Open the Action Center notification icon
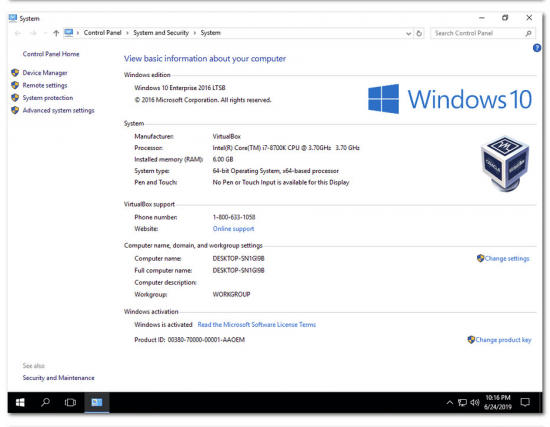The width and height of the screenshot is (550, 427). tap(525, 402)
